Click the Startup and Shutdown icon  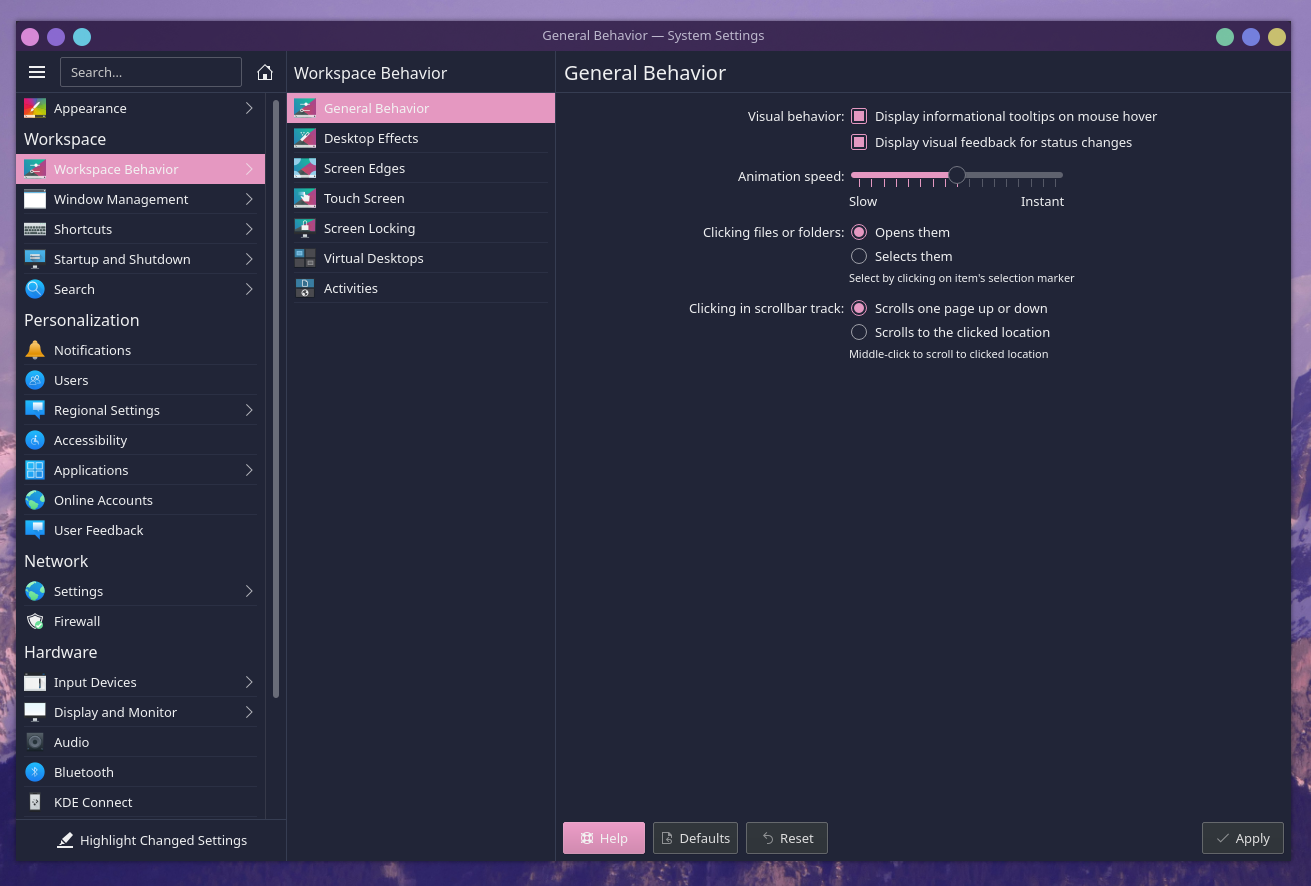(35, 259)
